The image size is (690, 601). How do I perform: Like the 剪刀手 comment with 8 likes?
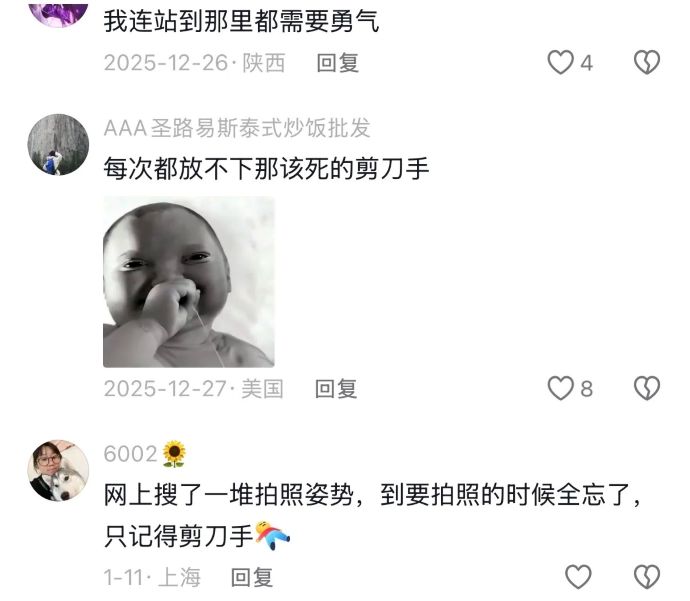coord(560,388)
